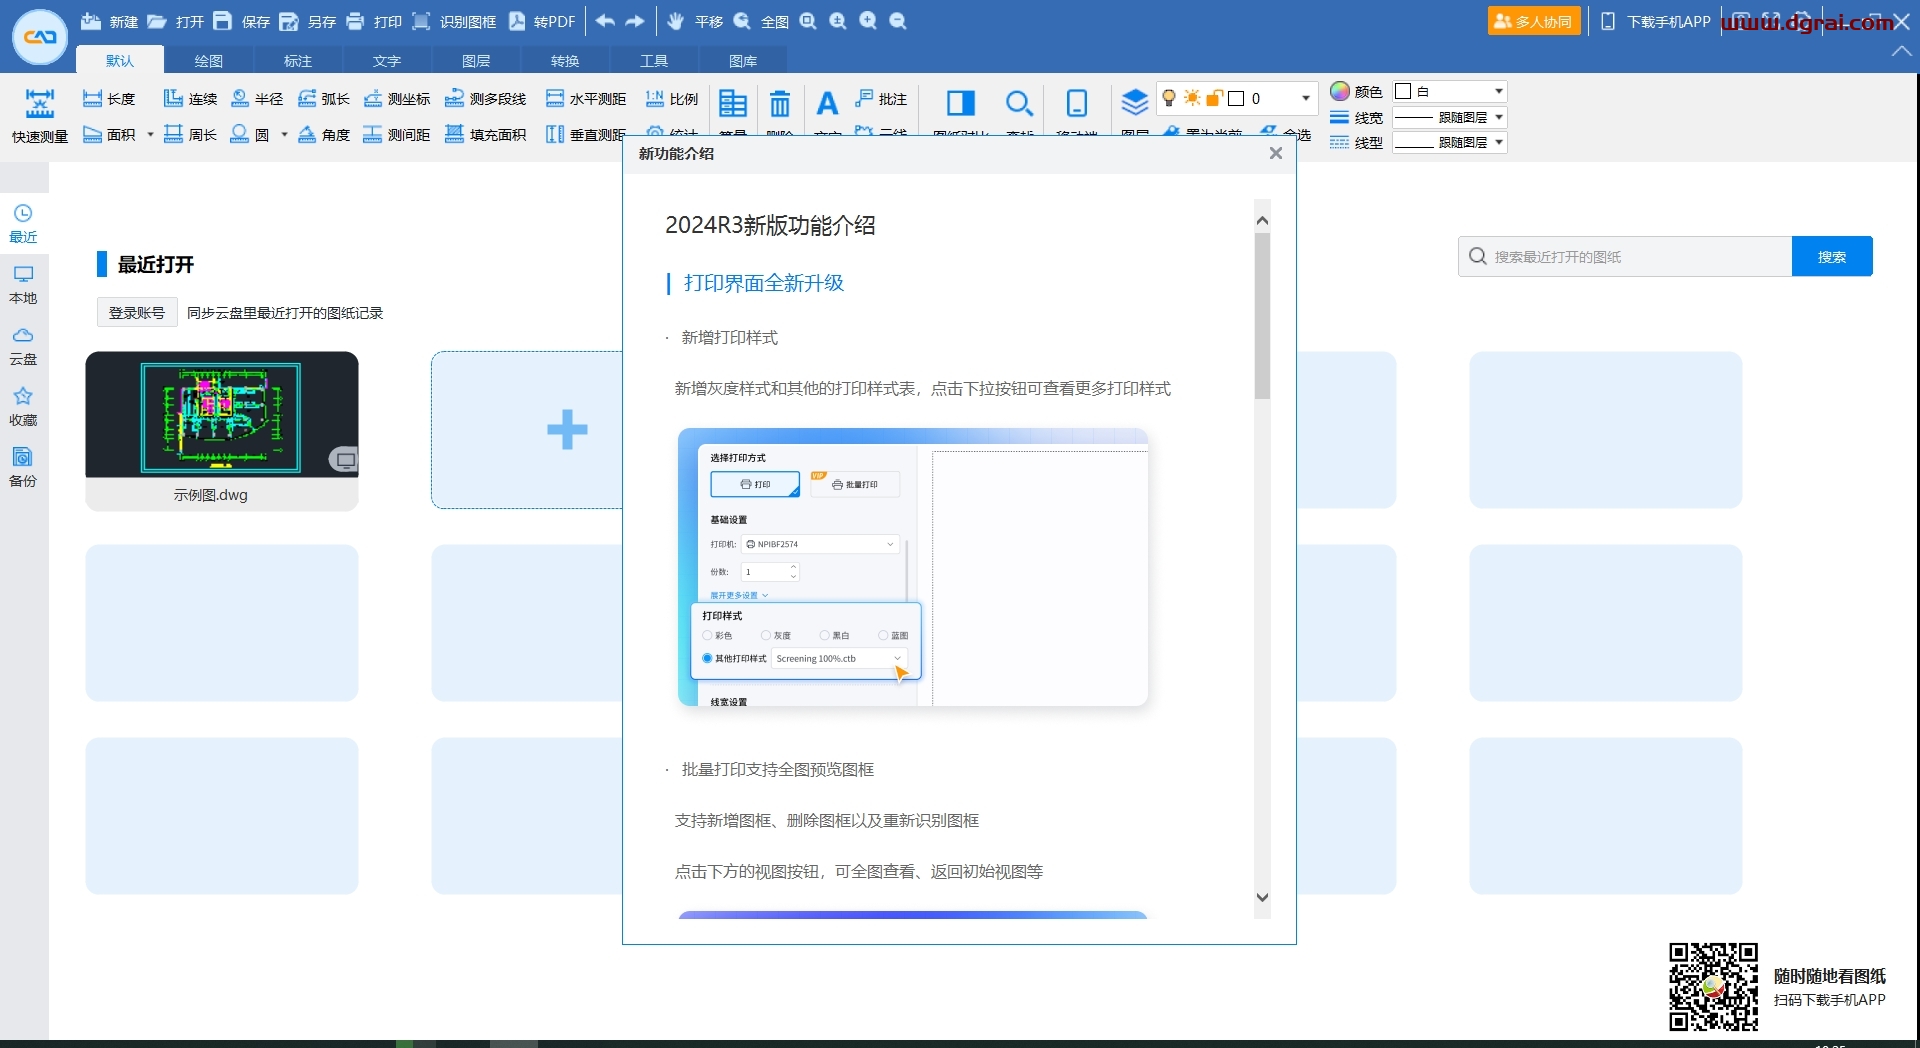Toggle the layer freeze sun icon
1920x1048 pixels.
pyautogui.click(x=1191, y=98)
